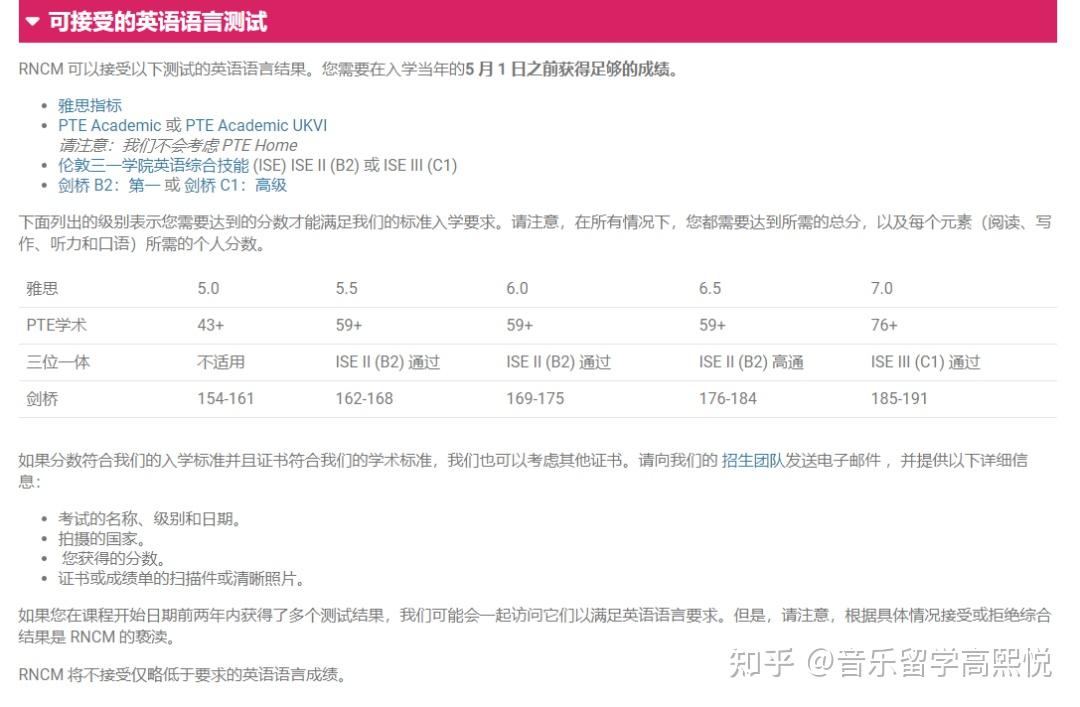Click the 剑桥 score 162-168 cell
The image size is (1080, 707).
click(x=364, y=399)
